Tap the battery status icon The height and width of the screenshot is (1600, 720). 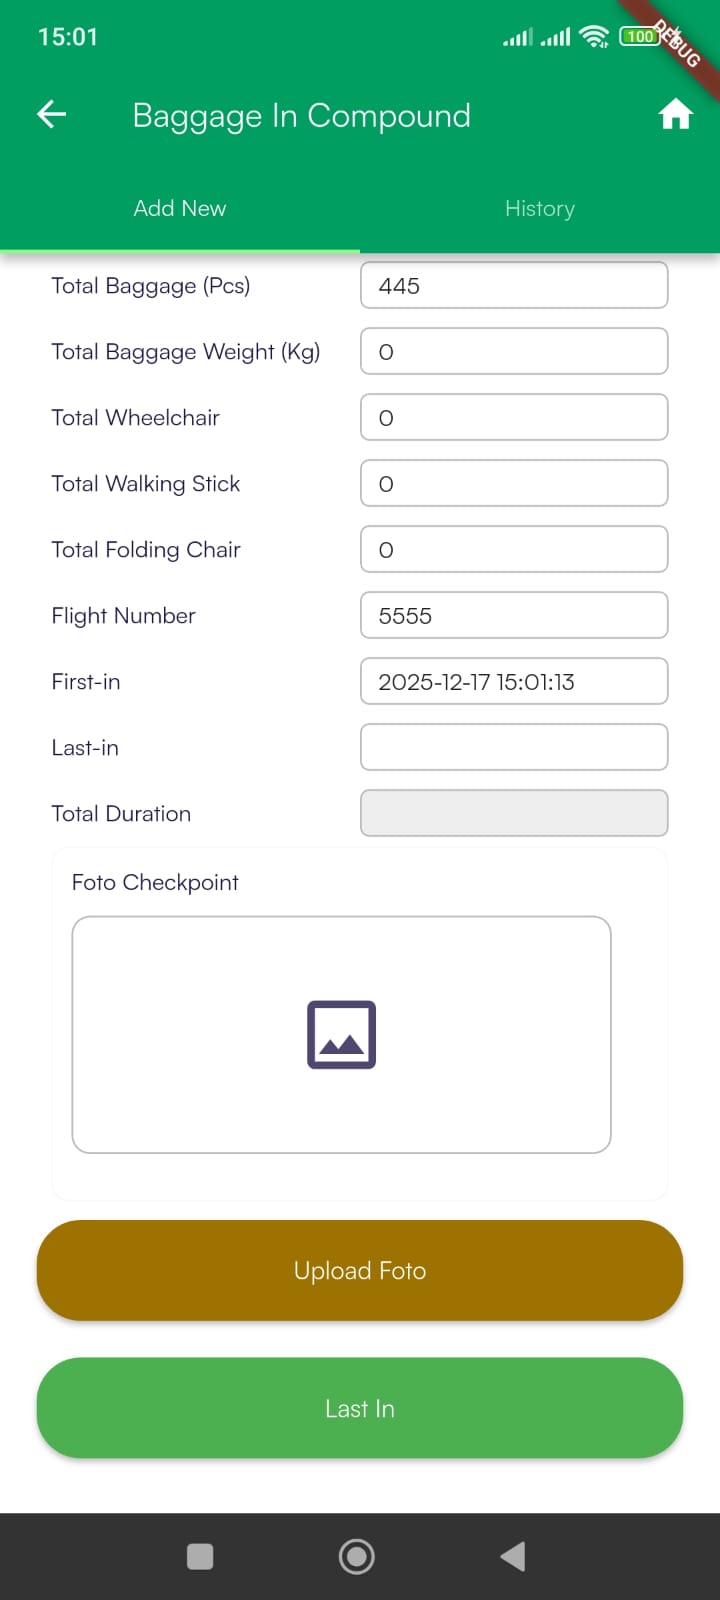tap(639, 37)
